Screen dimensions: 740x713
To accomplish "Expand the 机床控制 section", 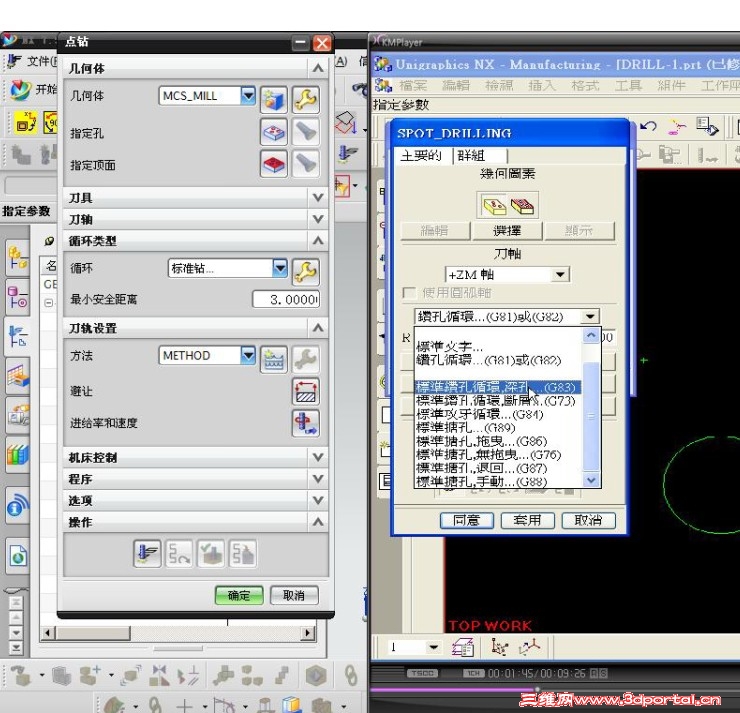I will (318, 457).
